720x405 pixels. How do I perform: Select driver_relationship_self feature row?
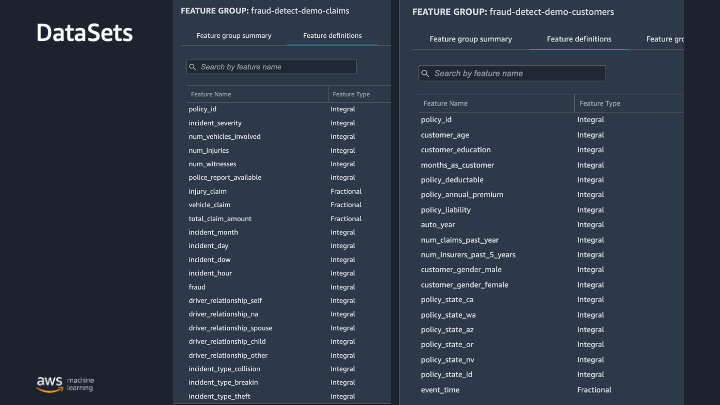pyautogui.click(x=288, y=300)
